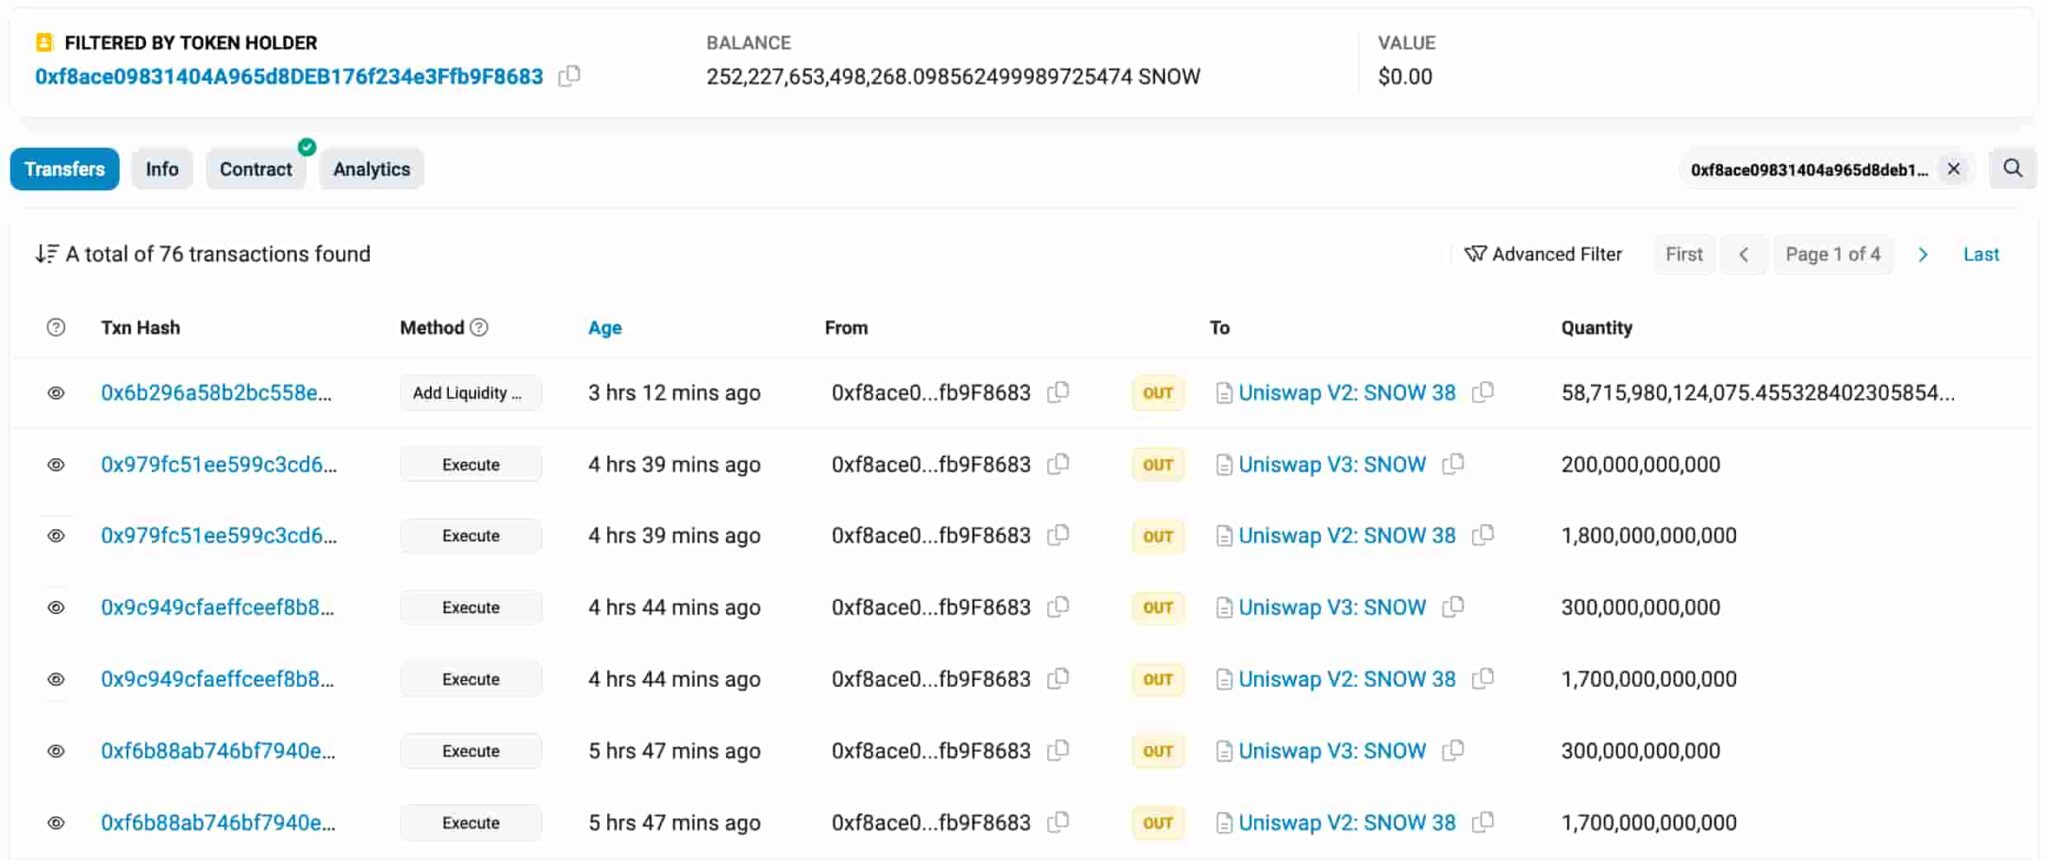Screen dimensions: 2048x860
Task: Copy Uniswap V3 address for 200,000,000,000 transfer
Action: [1453, 464]
